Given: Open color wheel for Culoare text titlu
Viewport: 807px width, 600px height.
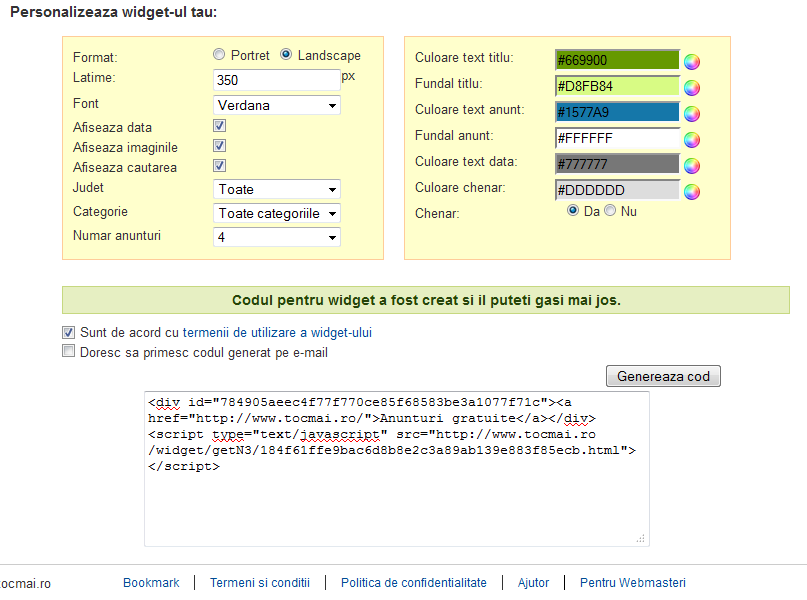Looking at the screenshot, I should (x=692, y=62).
